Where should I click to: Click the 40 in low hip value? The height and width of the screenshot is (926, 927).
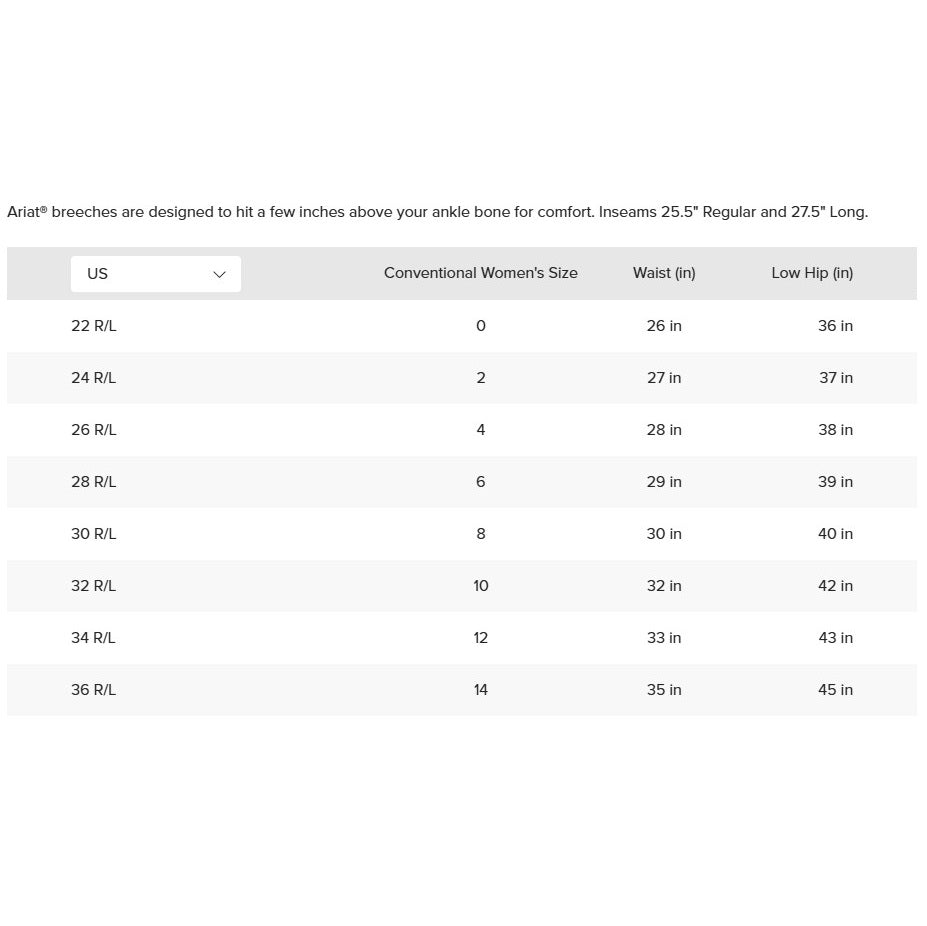[835, 534]
